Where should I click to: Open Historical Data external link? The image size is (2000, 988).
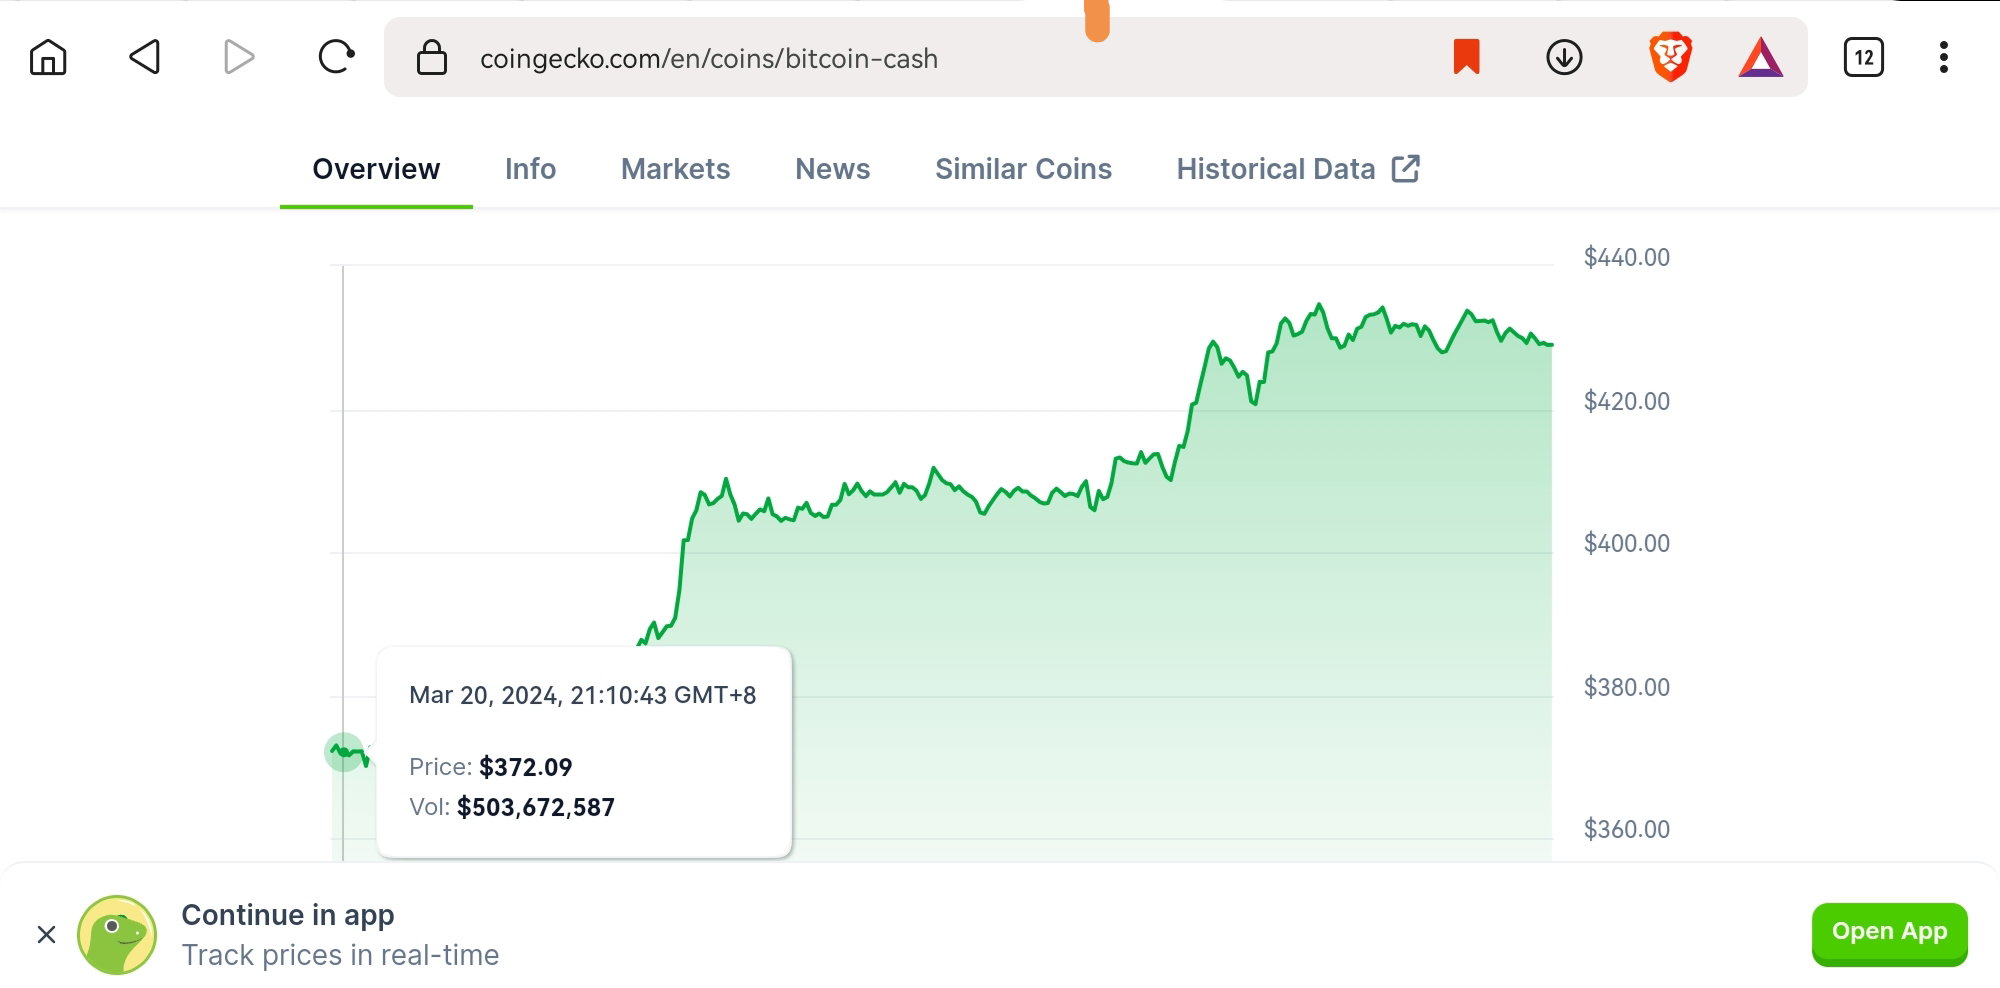coord(1298,169)
